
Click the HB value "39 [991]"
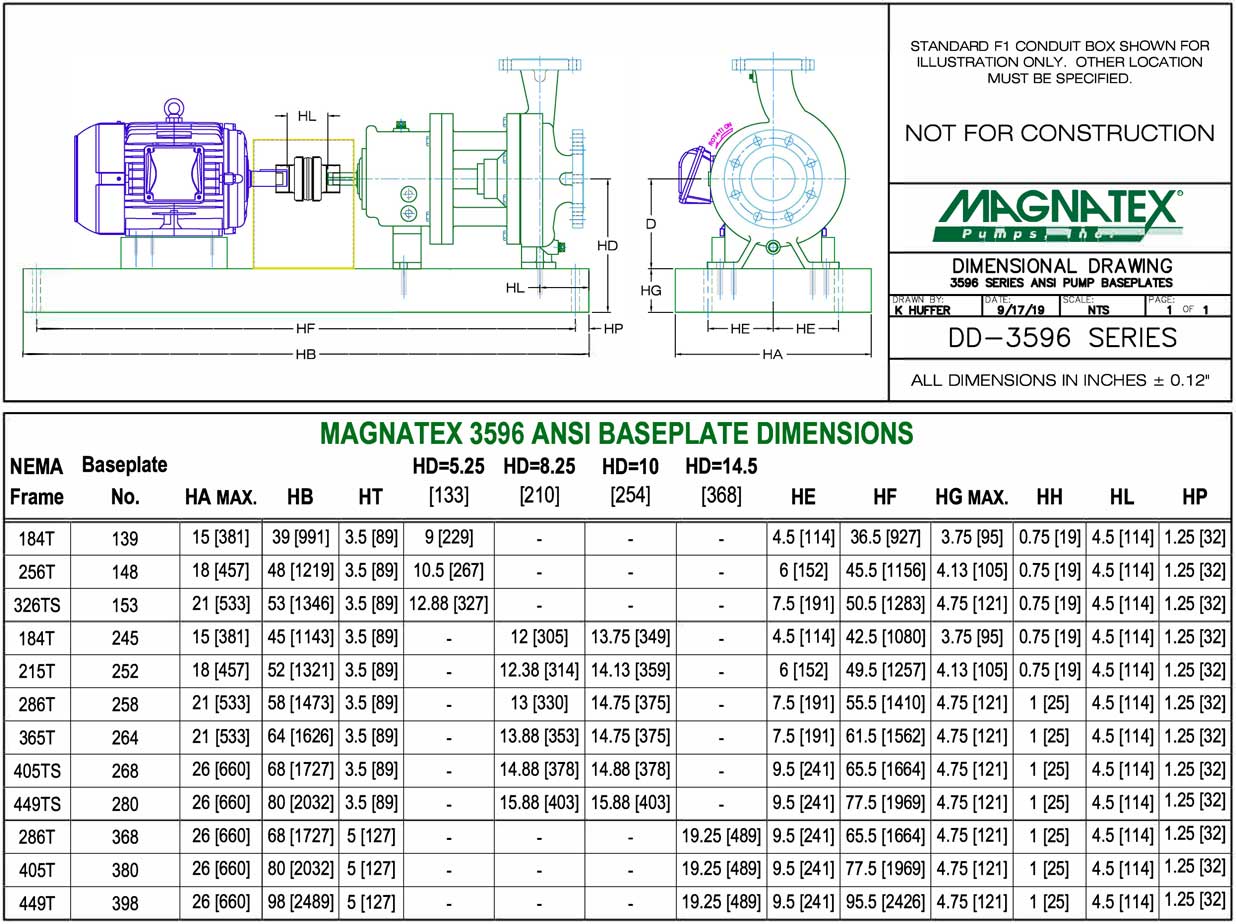301,537
